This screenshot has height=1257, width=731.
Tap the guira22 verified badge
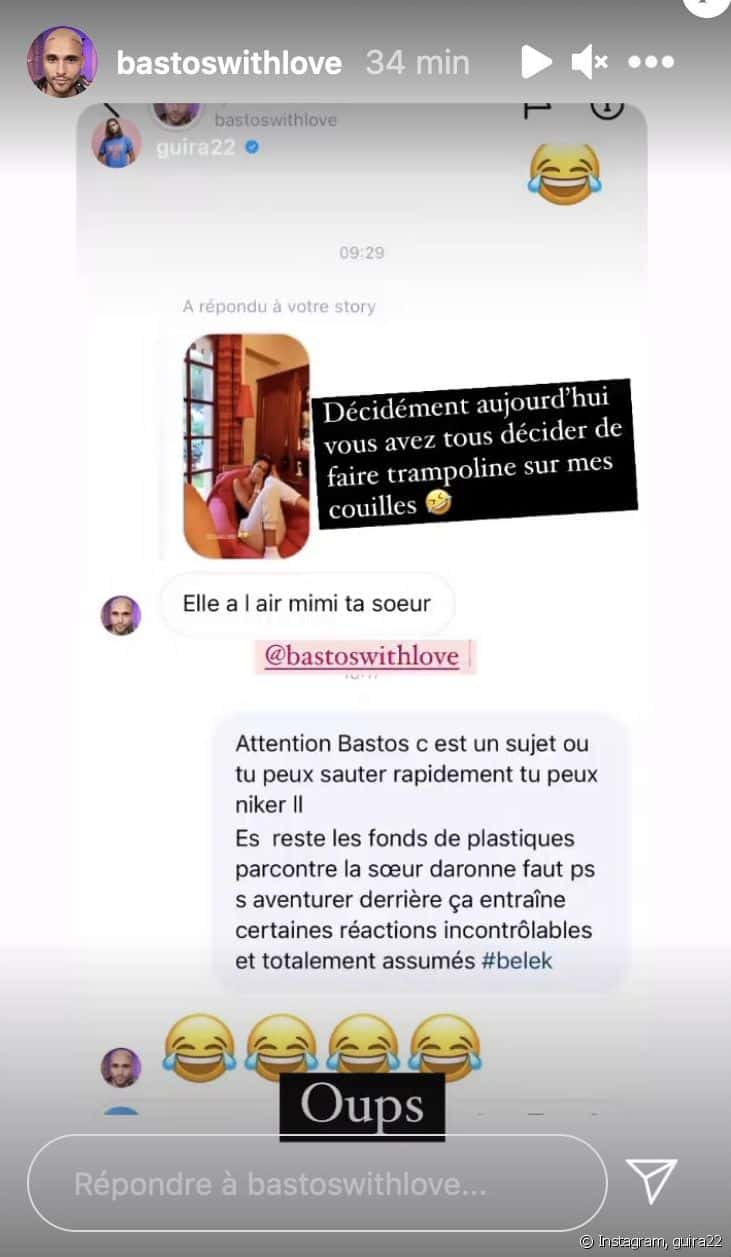point(253,147)
